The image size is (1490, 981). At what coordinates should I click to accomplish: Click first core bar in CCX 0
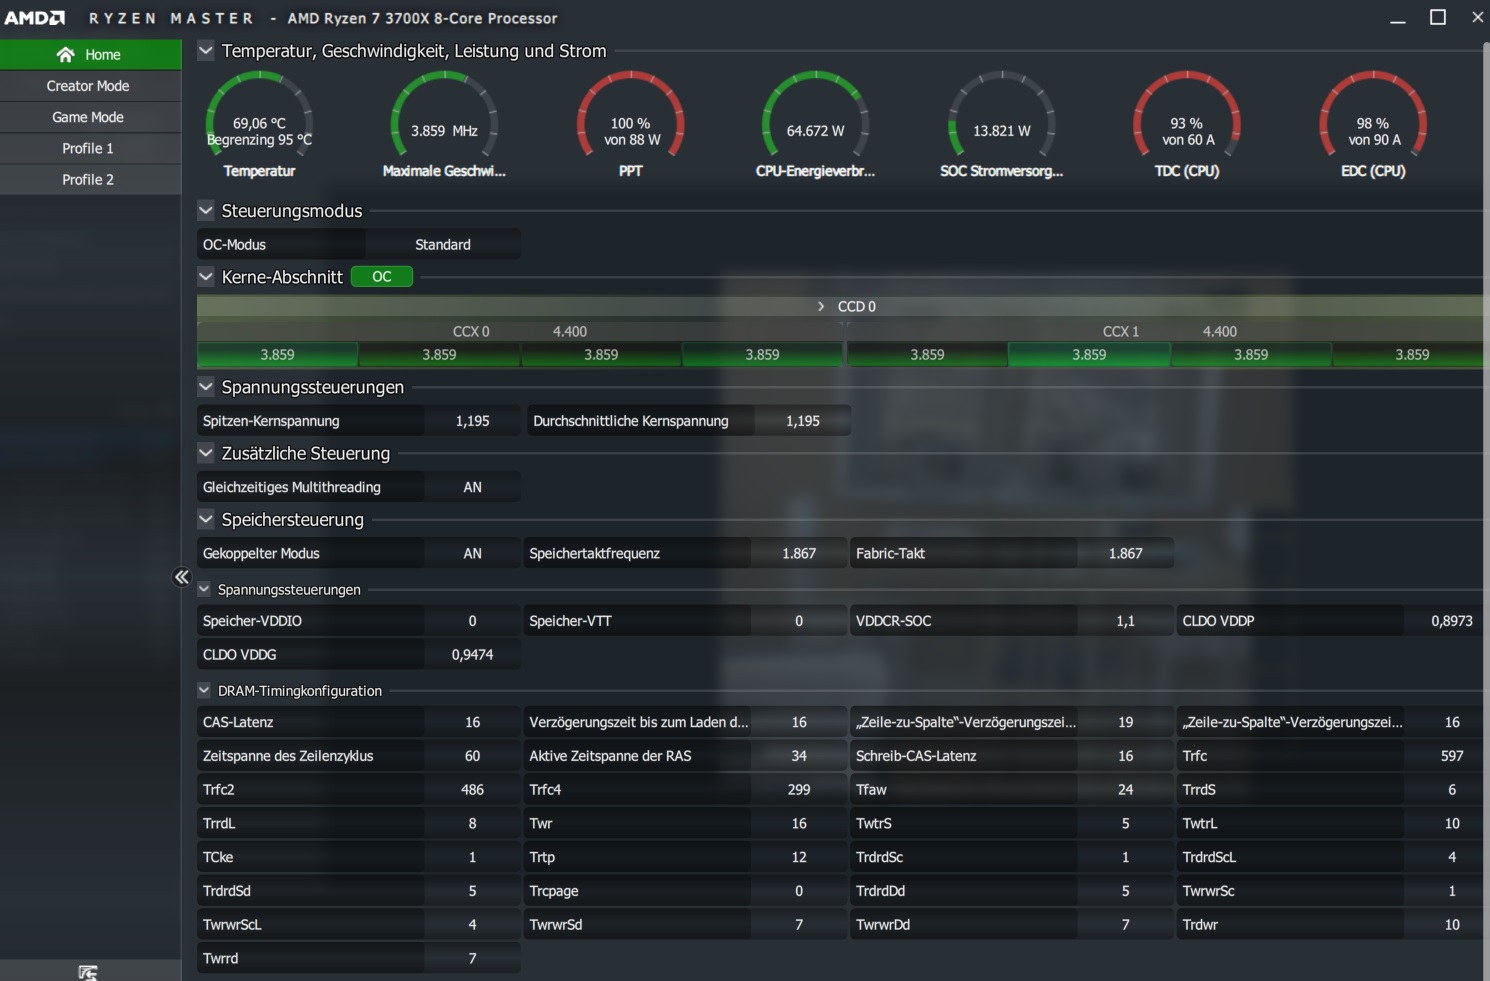[277, 354]
